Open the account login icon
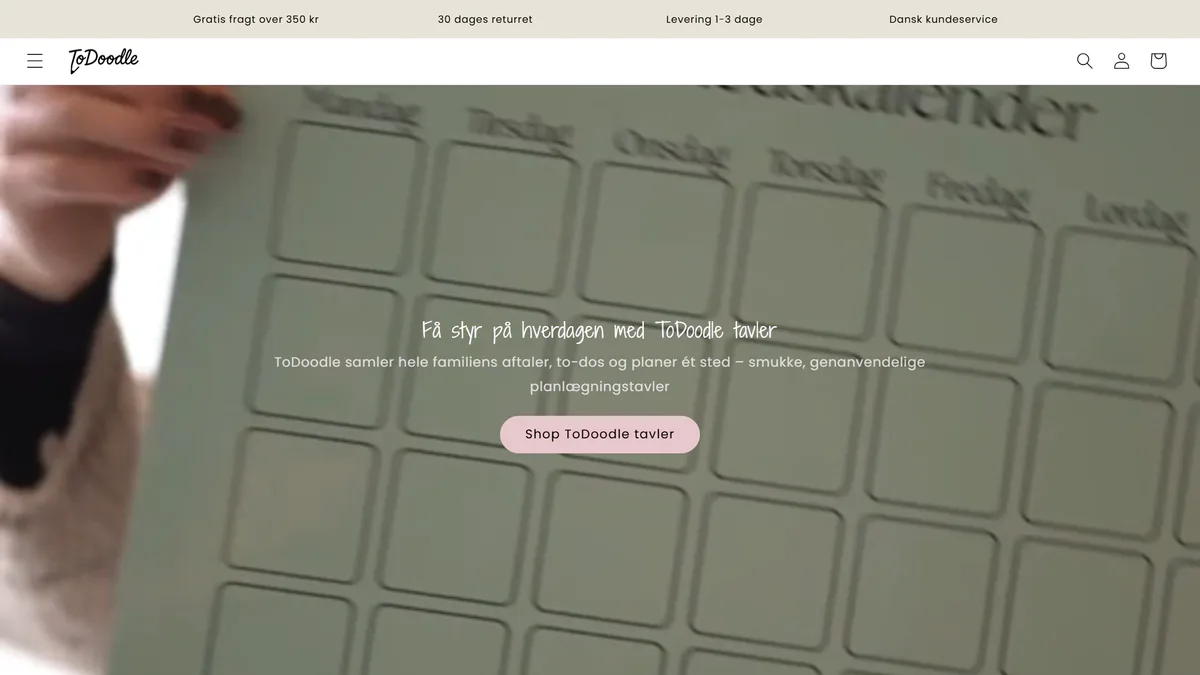 [1122, 61]
